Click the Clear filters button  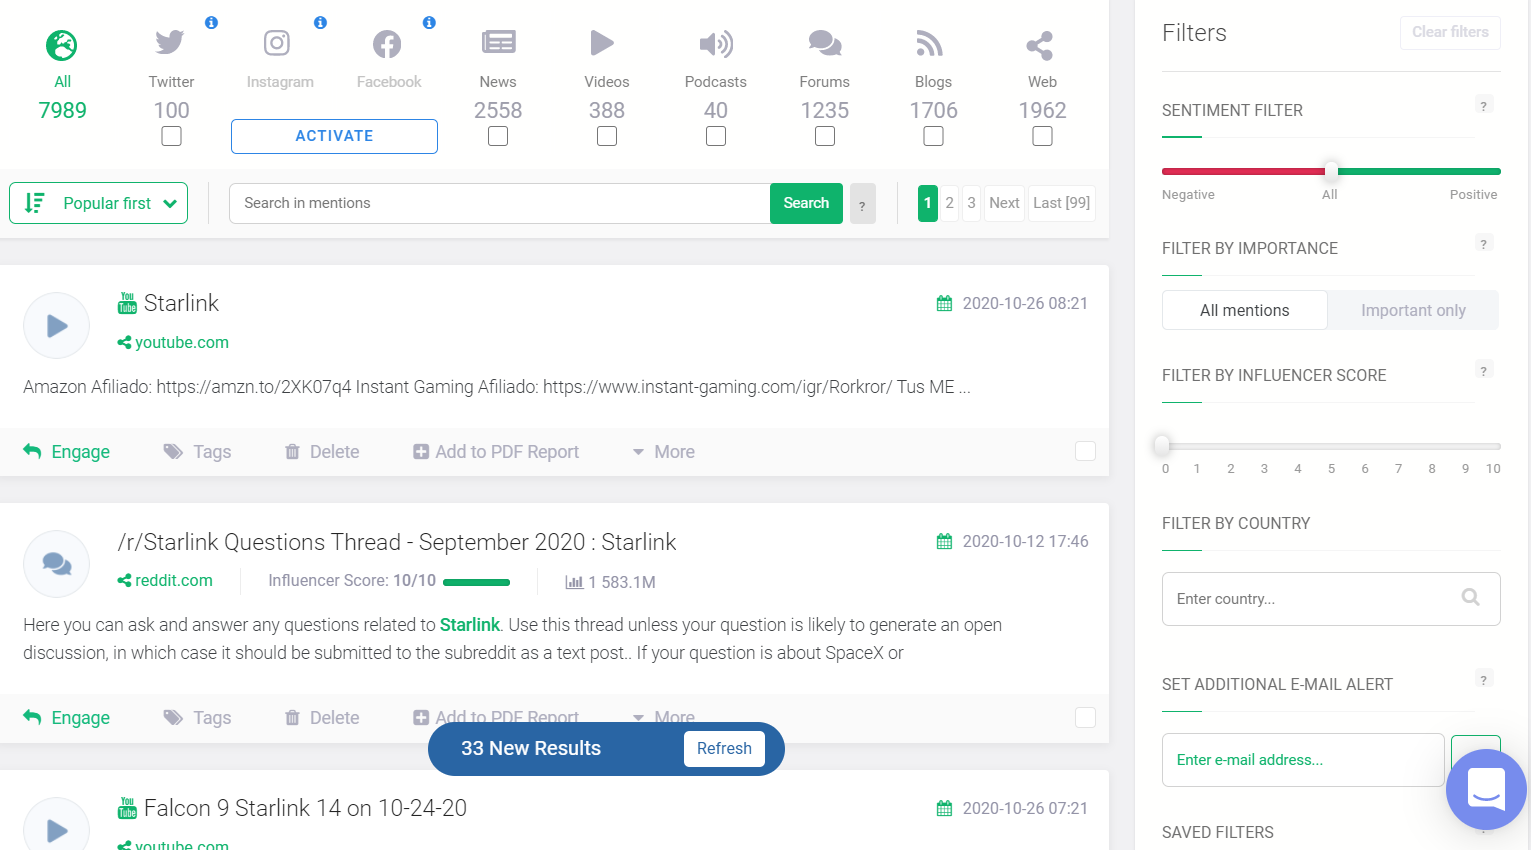[x=1450, y=32]
